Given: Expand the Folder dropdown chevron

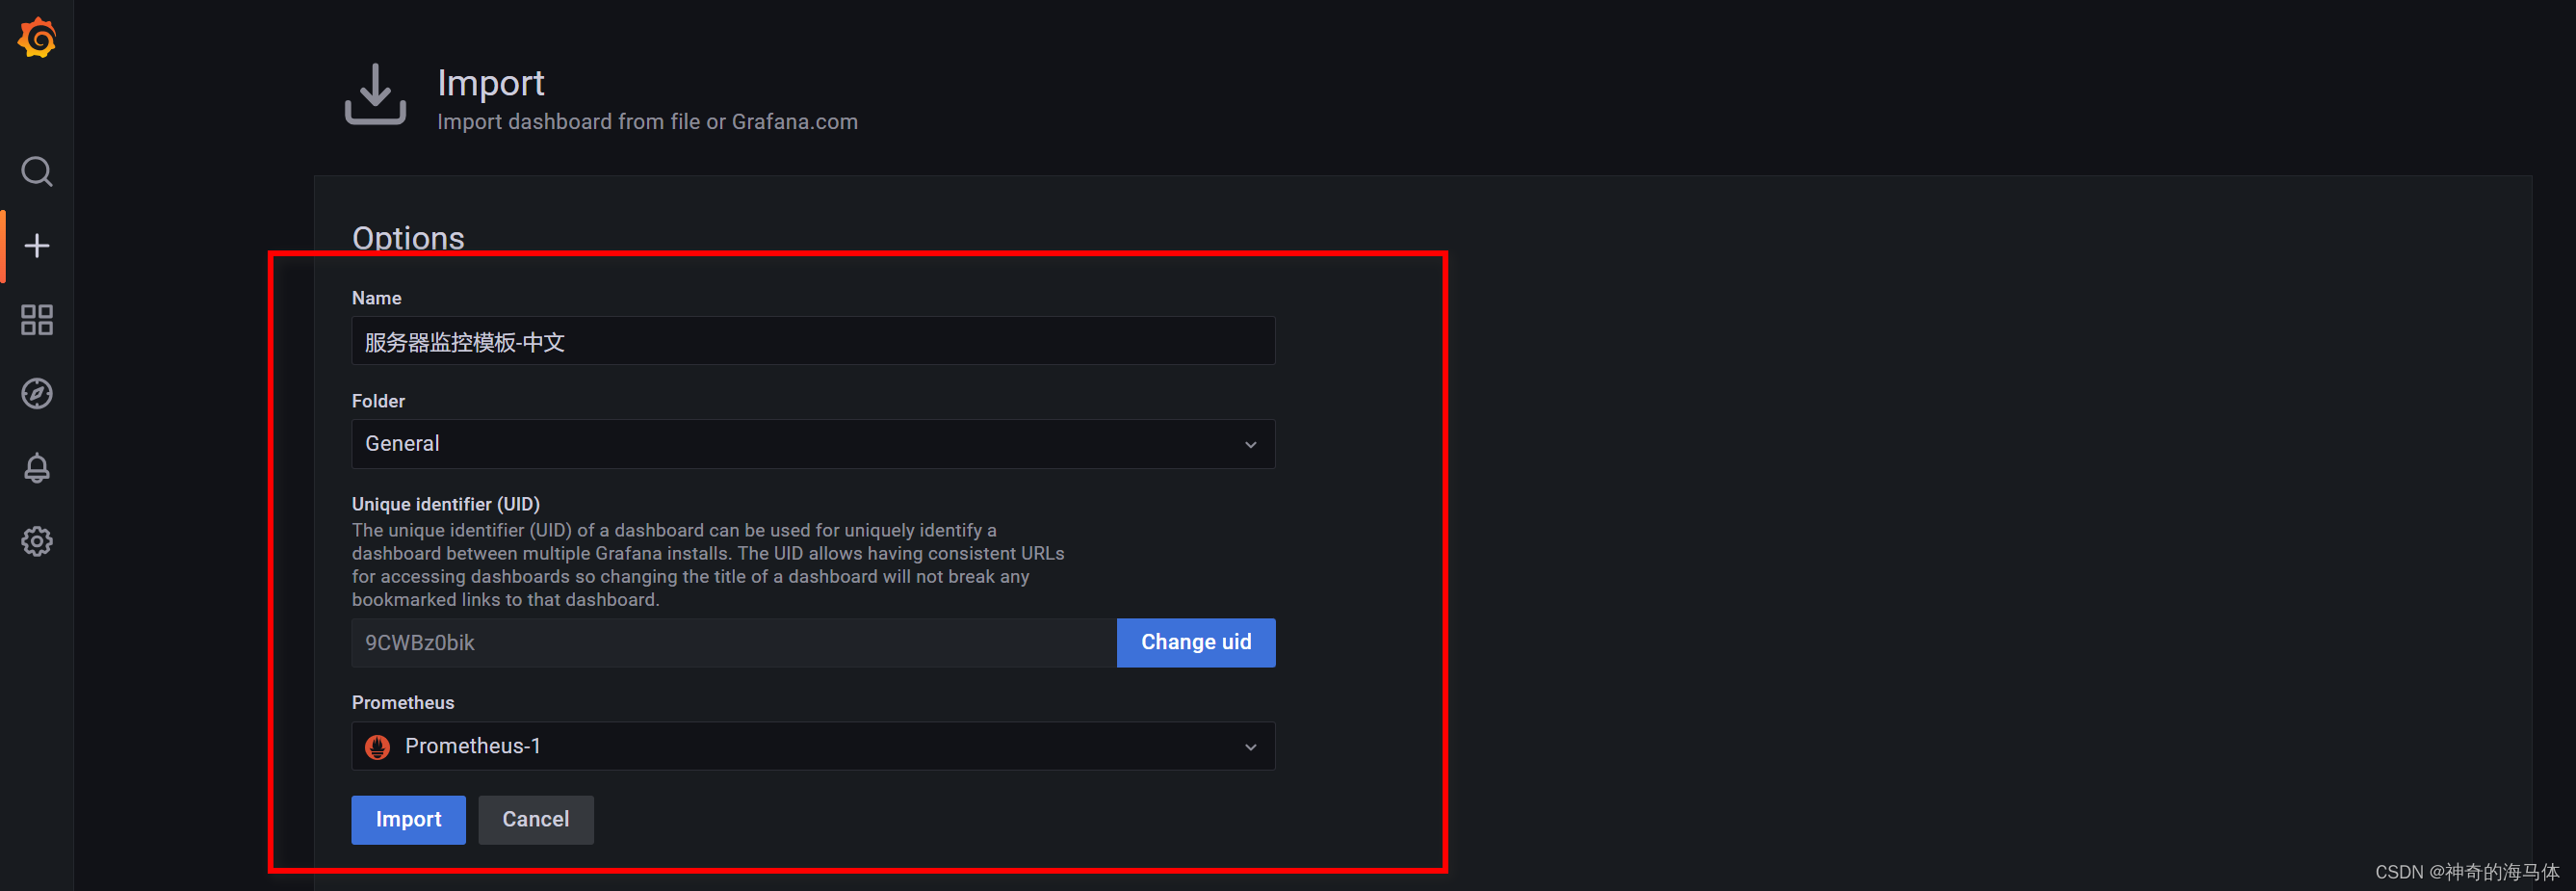Looking at the screenshot, I should coord(1250,445).
